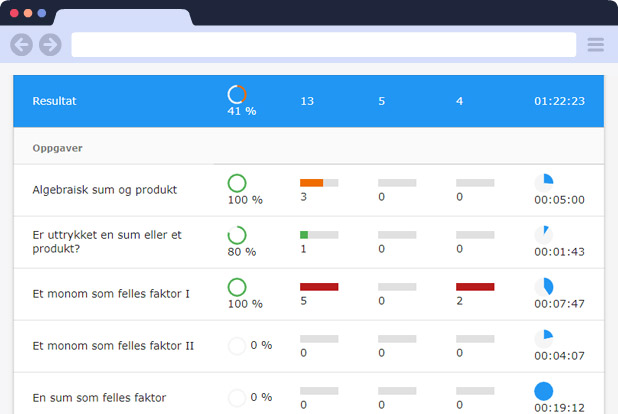Click the time pie icon above 00:07:47
Viewport: 618px width, 414px height.
(x=543, y=287)
